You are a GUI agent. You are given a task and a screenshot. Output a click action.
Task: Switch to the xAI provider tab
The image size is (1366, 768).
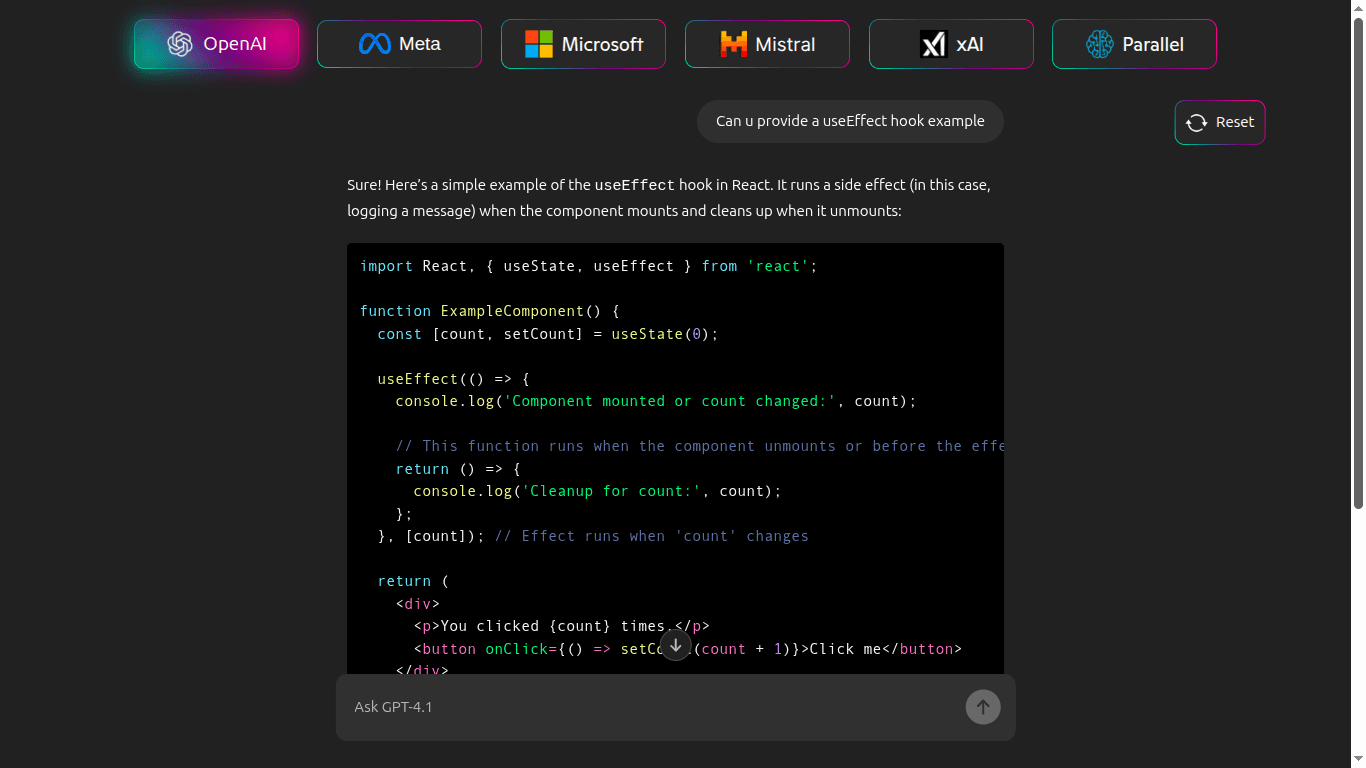click(x=951, y=43)
